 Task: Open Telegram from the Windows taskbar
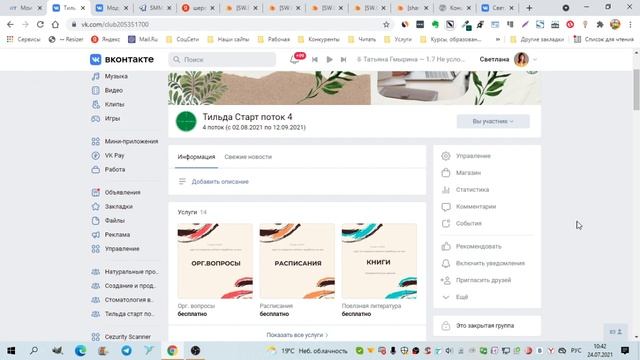[x=126, y=350]
